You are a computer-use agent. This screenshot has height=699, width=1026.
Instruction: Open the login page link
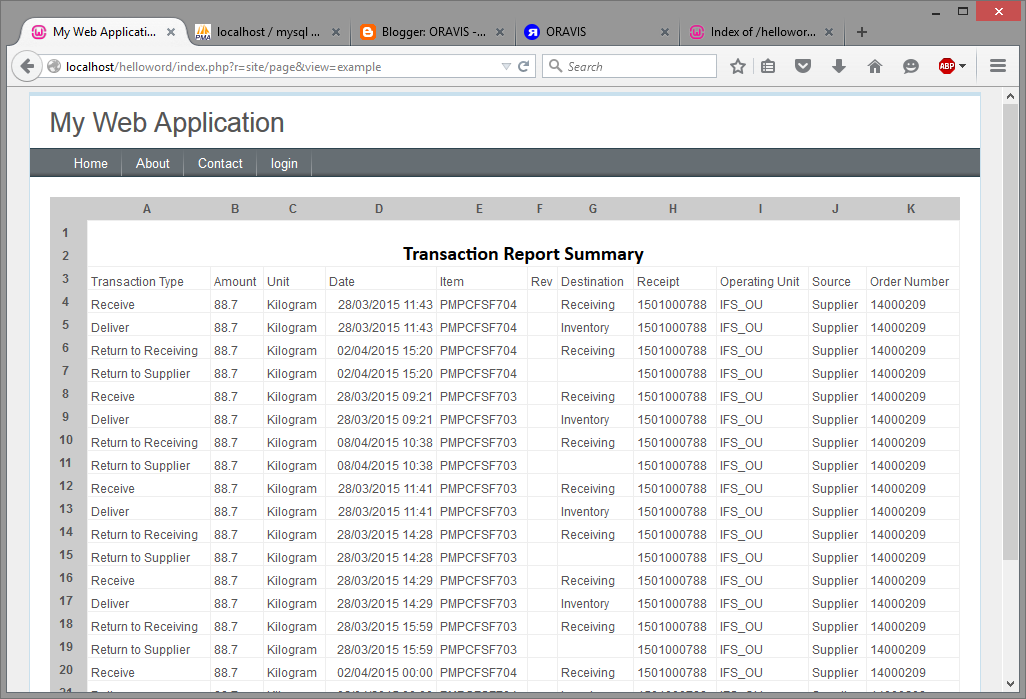tap(284, 163)
